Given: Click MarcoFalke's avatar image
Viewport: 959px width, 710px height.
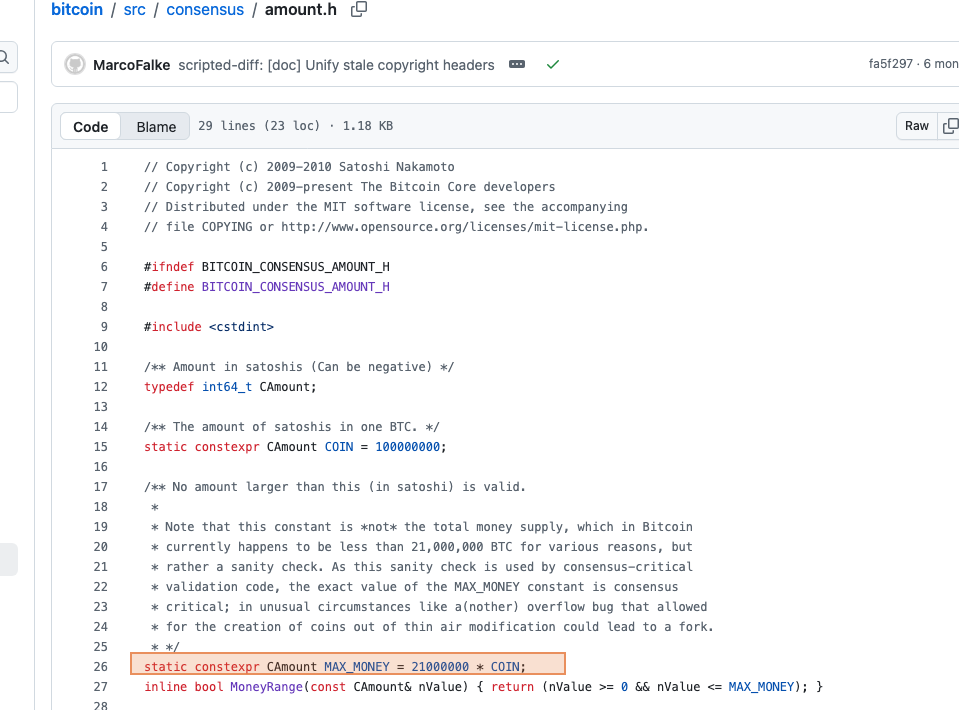Looking at the screenshot, I should [x=75, y=65].
